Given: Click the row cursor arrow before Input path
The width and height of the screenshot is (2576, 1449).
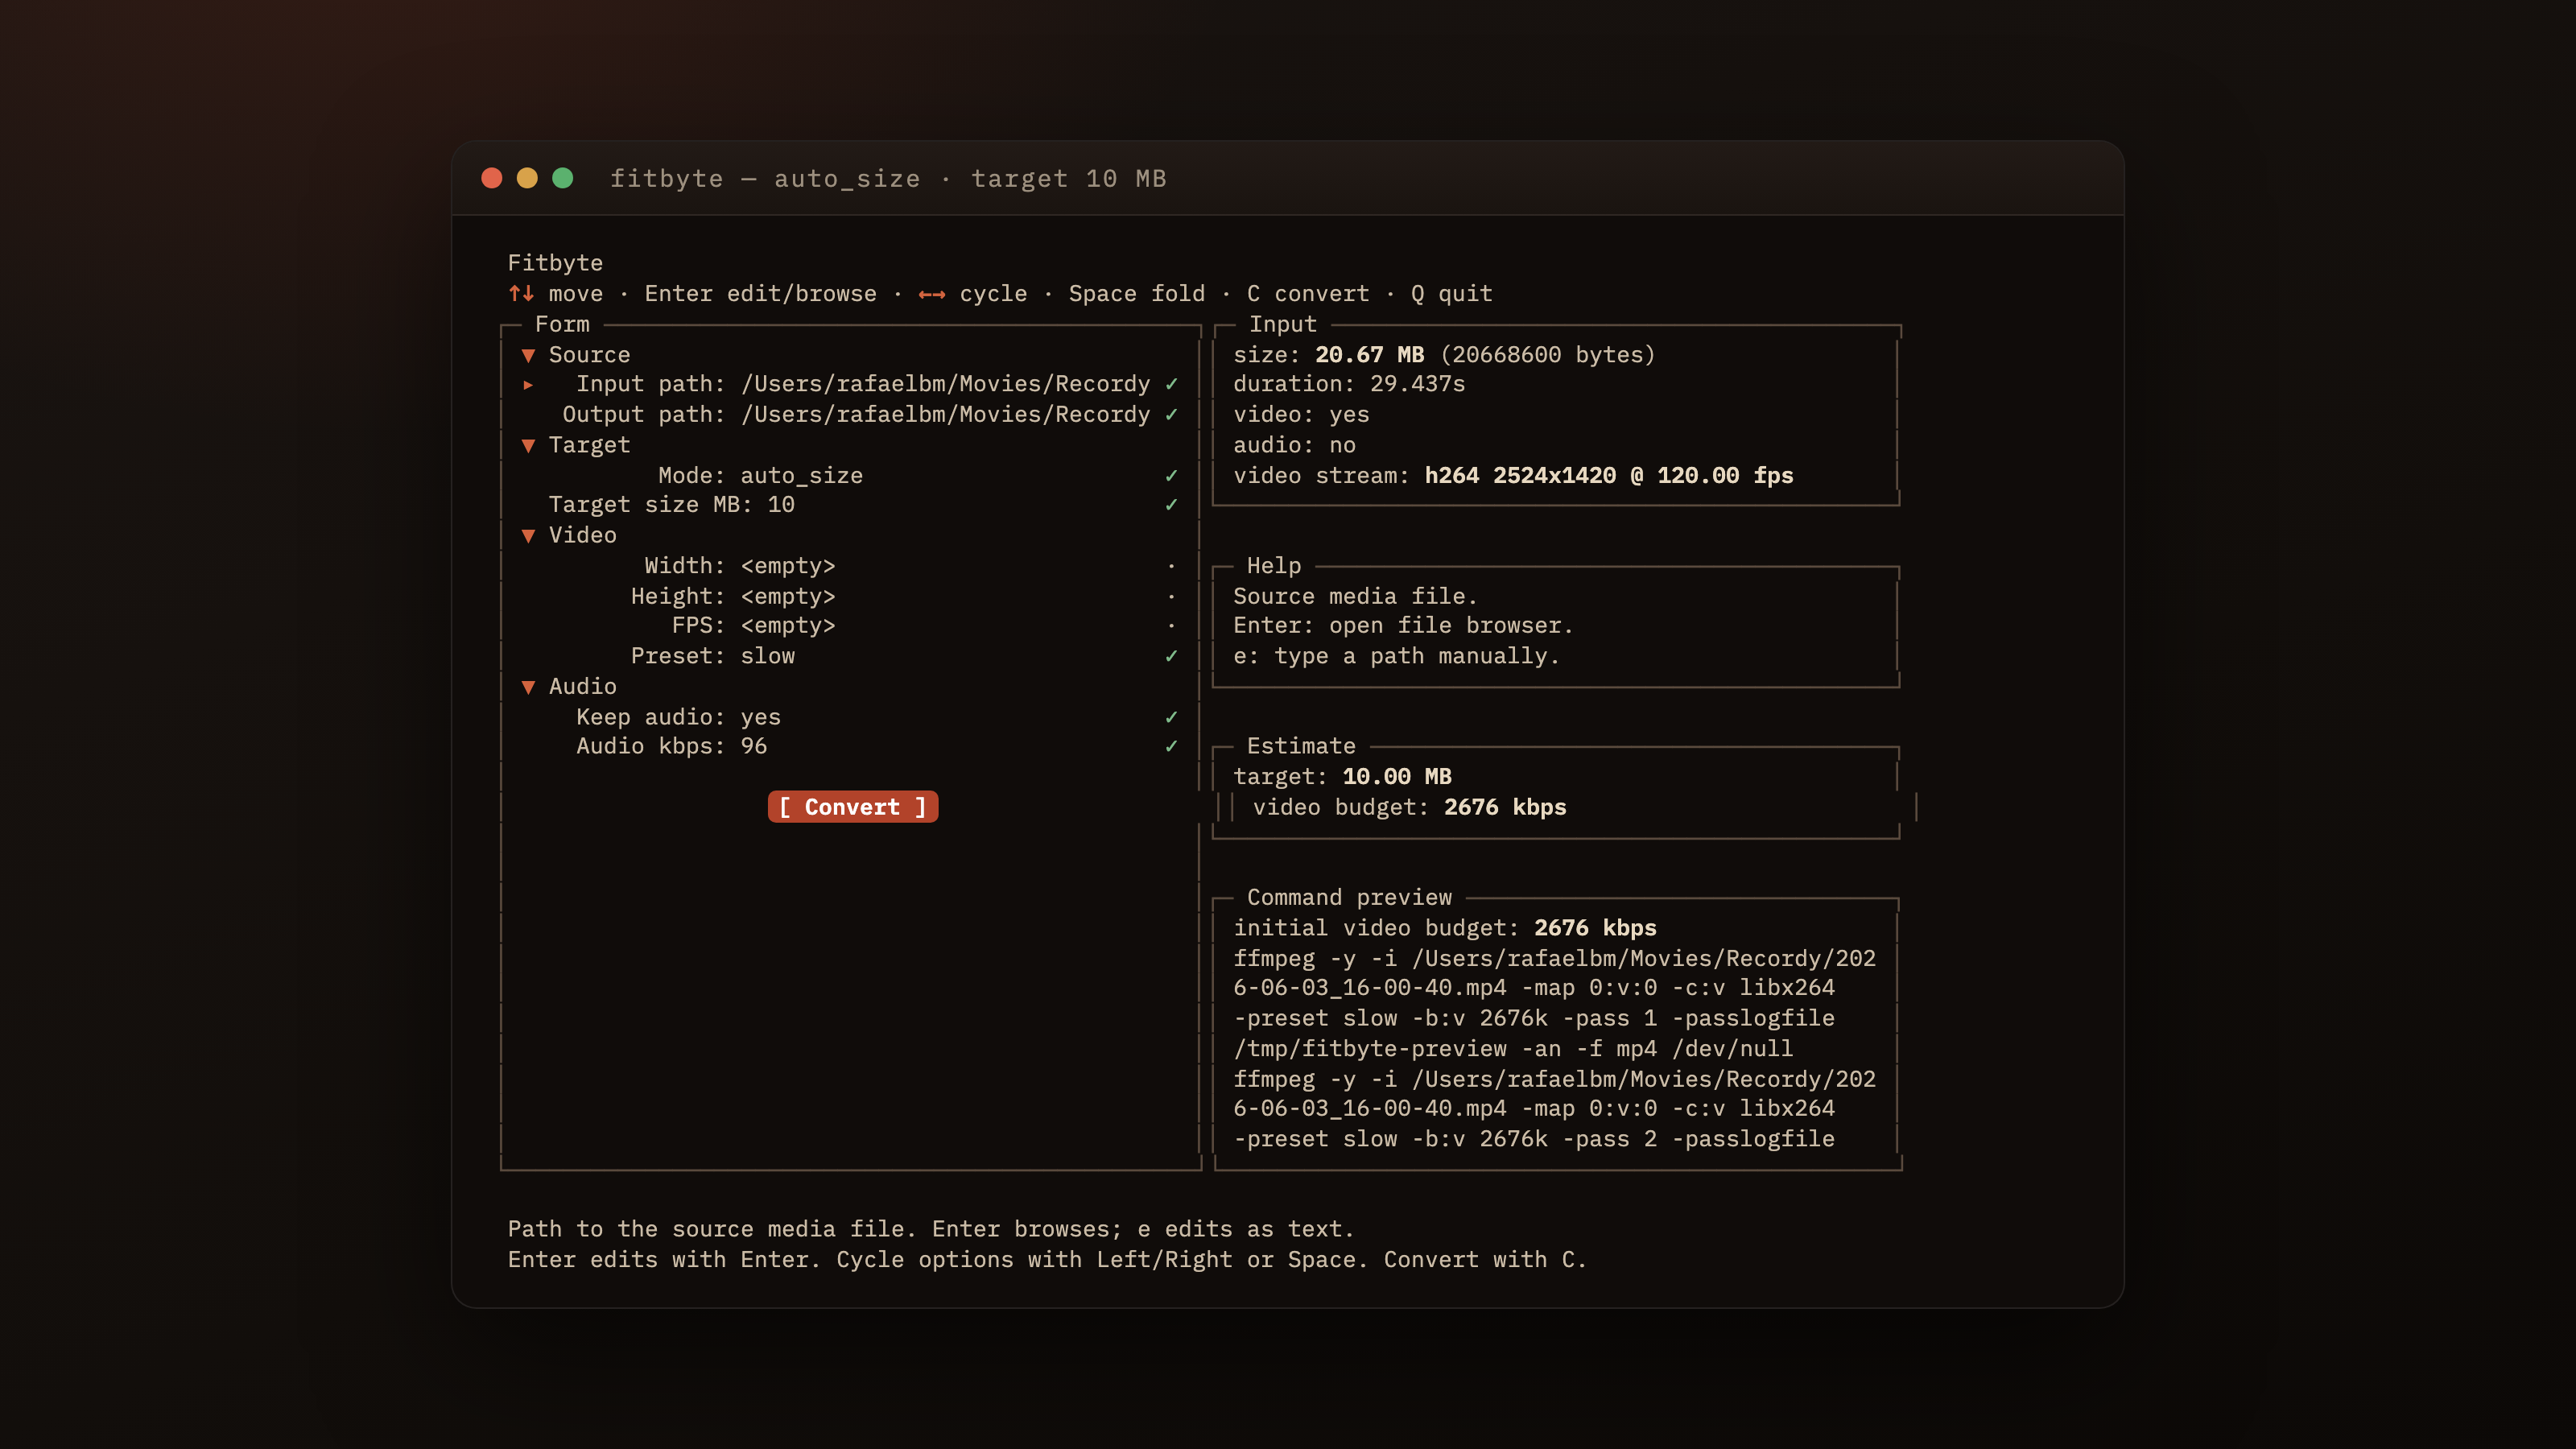Looking at the screenshot, I should tap(528, 384).
